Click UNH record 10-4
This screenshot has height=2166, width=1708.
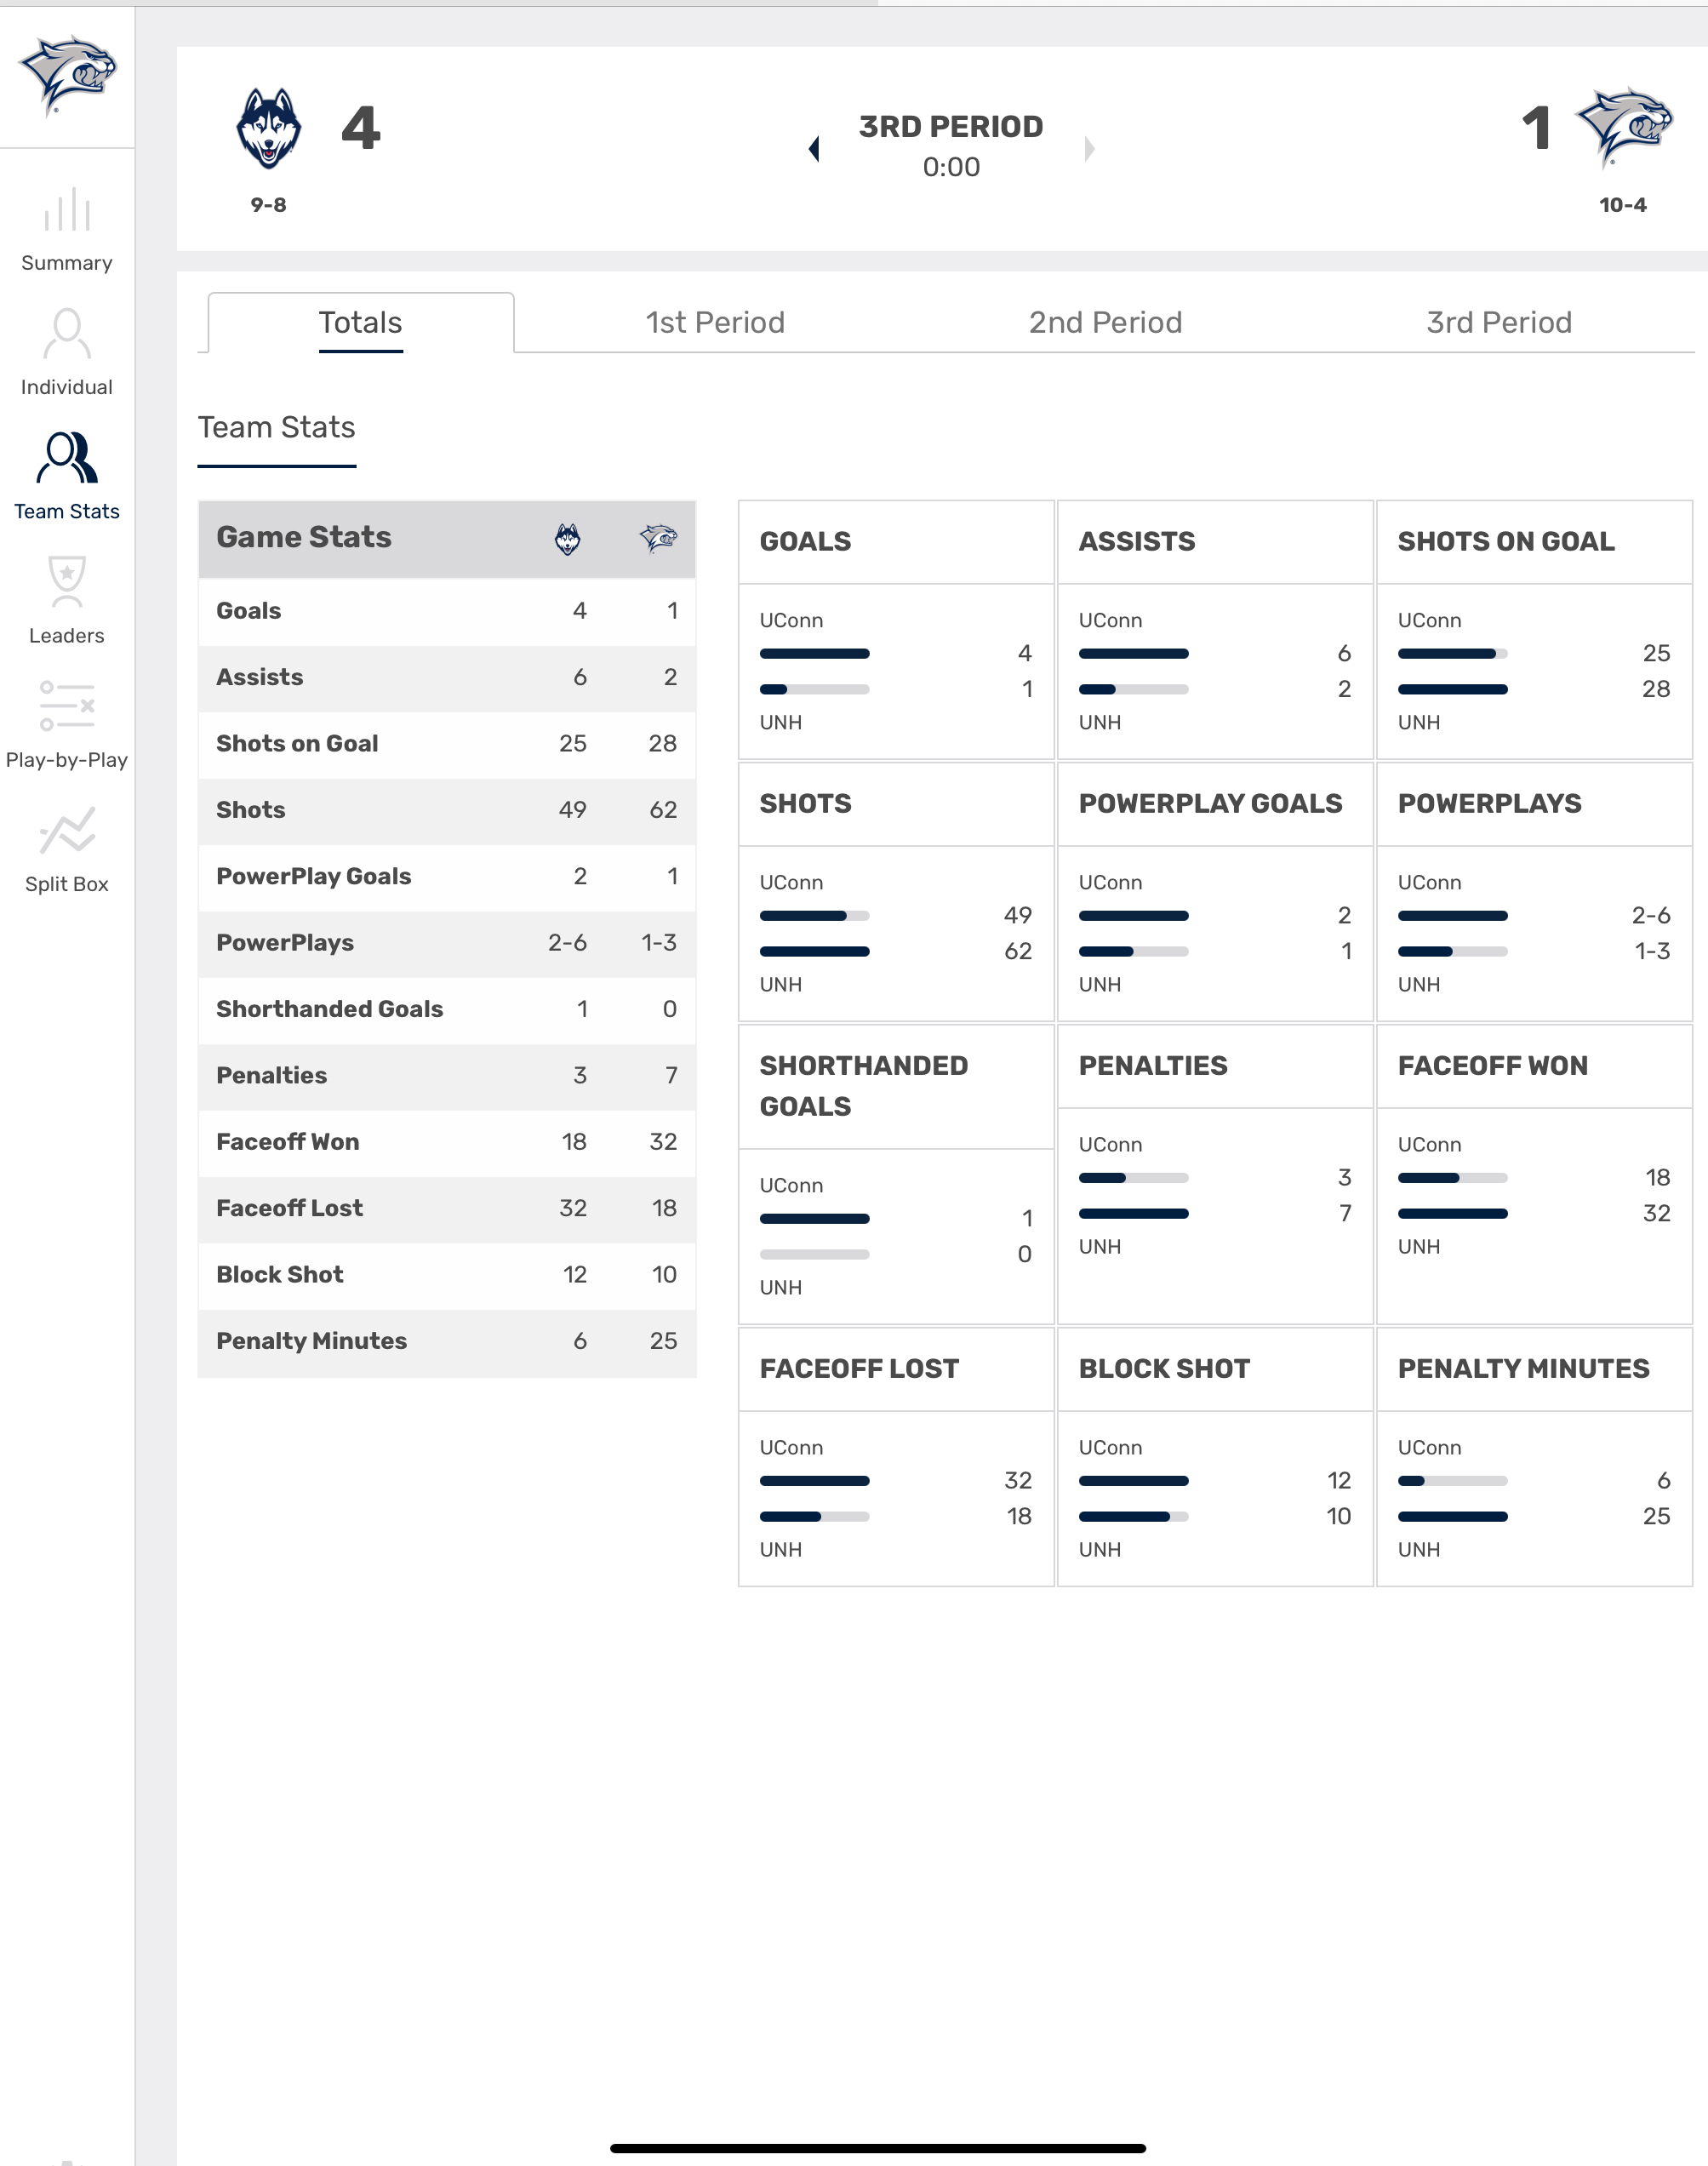point(1623,205)
